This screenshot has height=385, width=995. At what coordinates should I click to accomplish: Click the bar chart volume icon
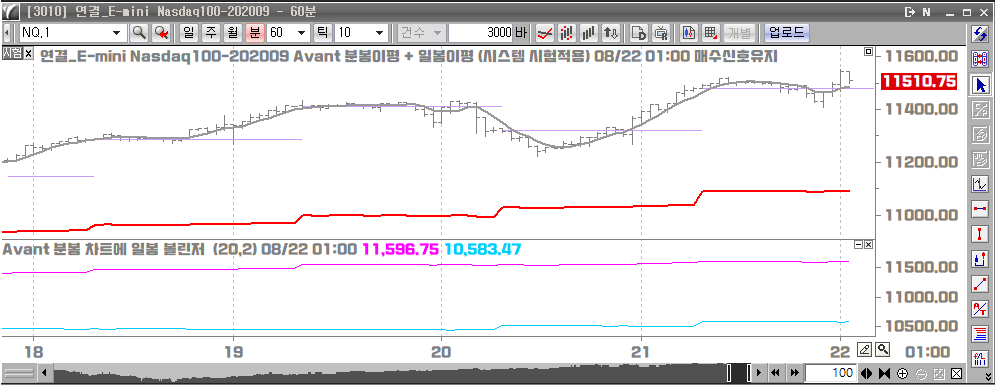coord(590,32)
